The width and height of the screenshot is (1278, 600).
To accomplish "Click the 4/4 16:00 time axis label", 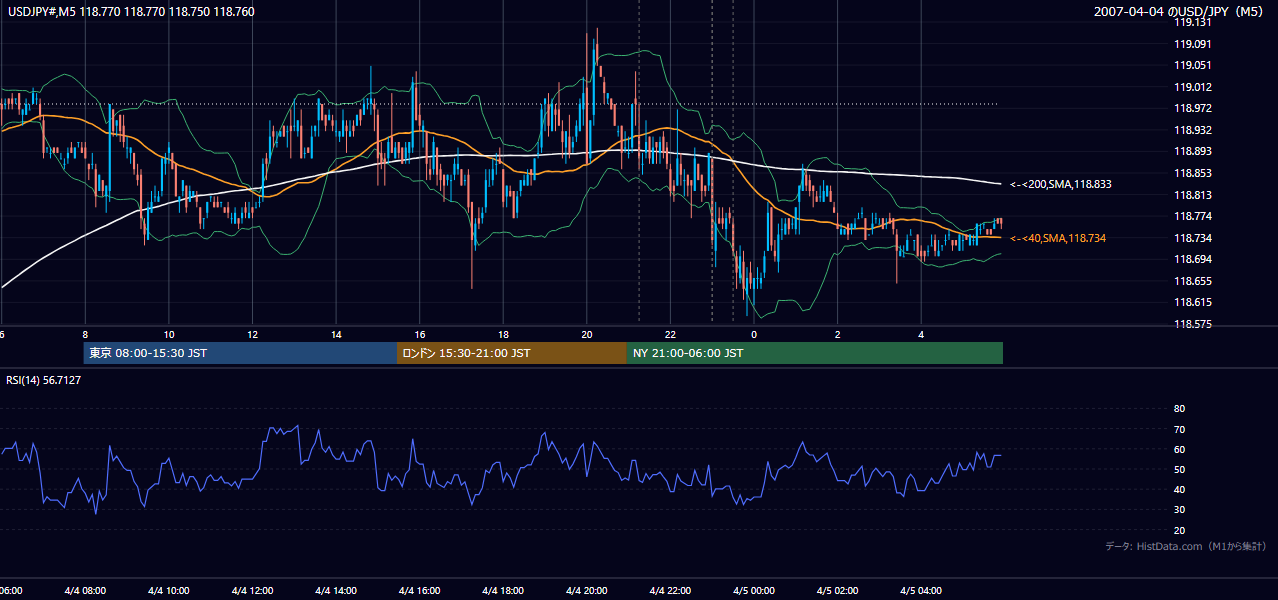I will 420,591.
